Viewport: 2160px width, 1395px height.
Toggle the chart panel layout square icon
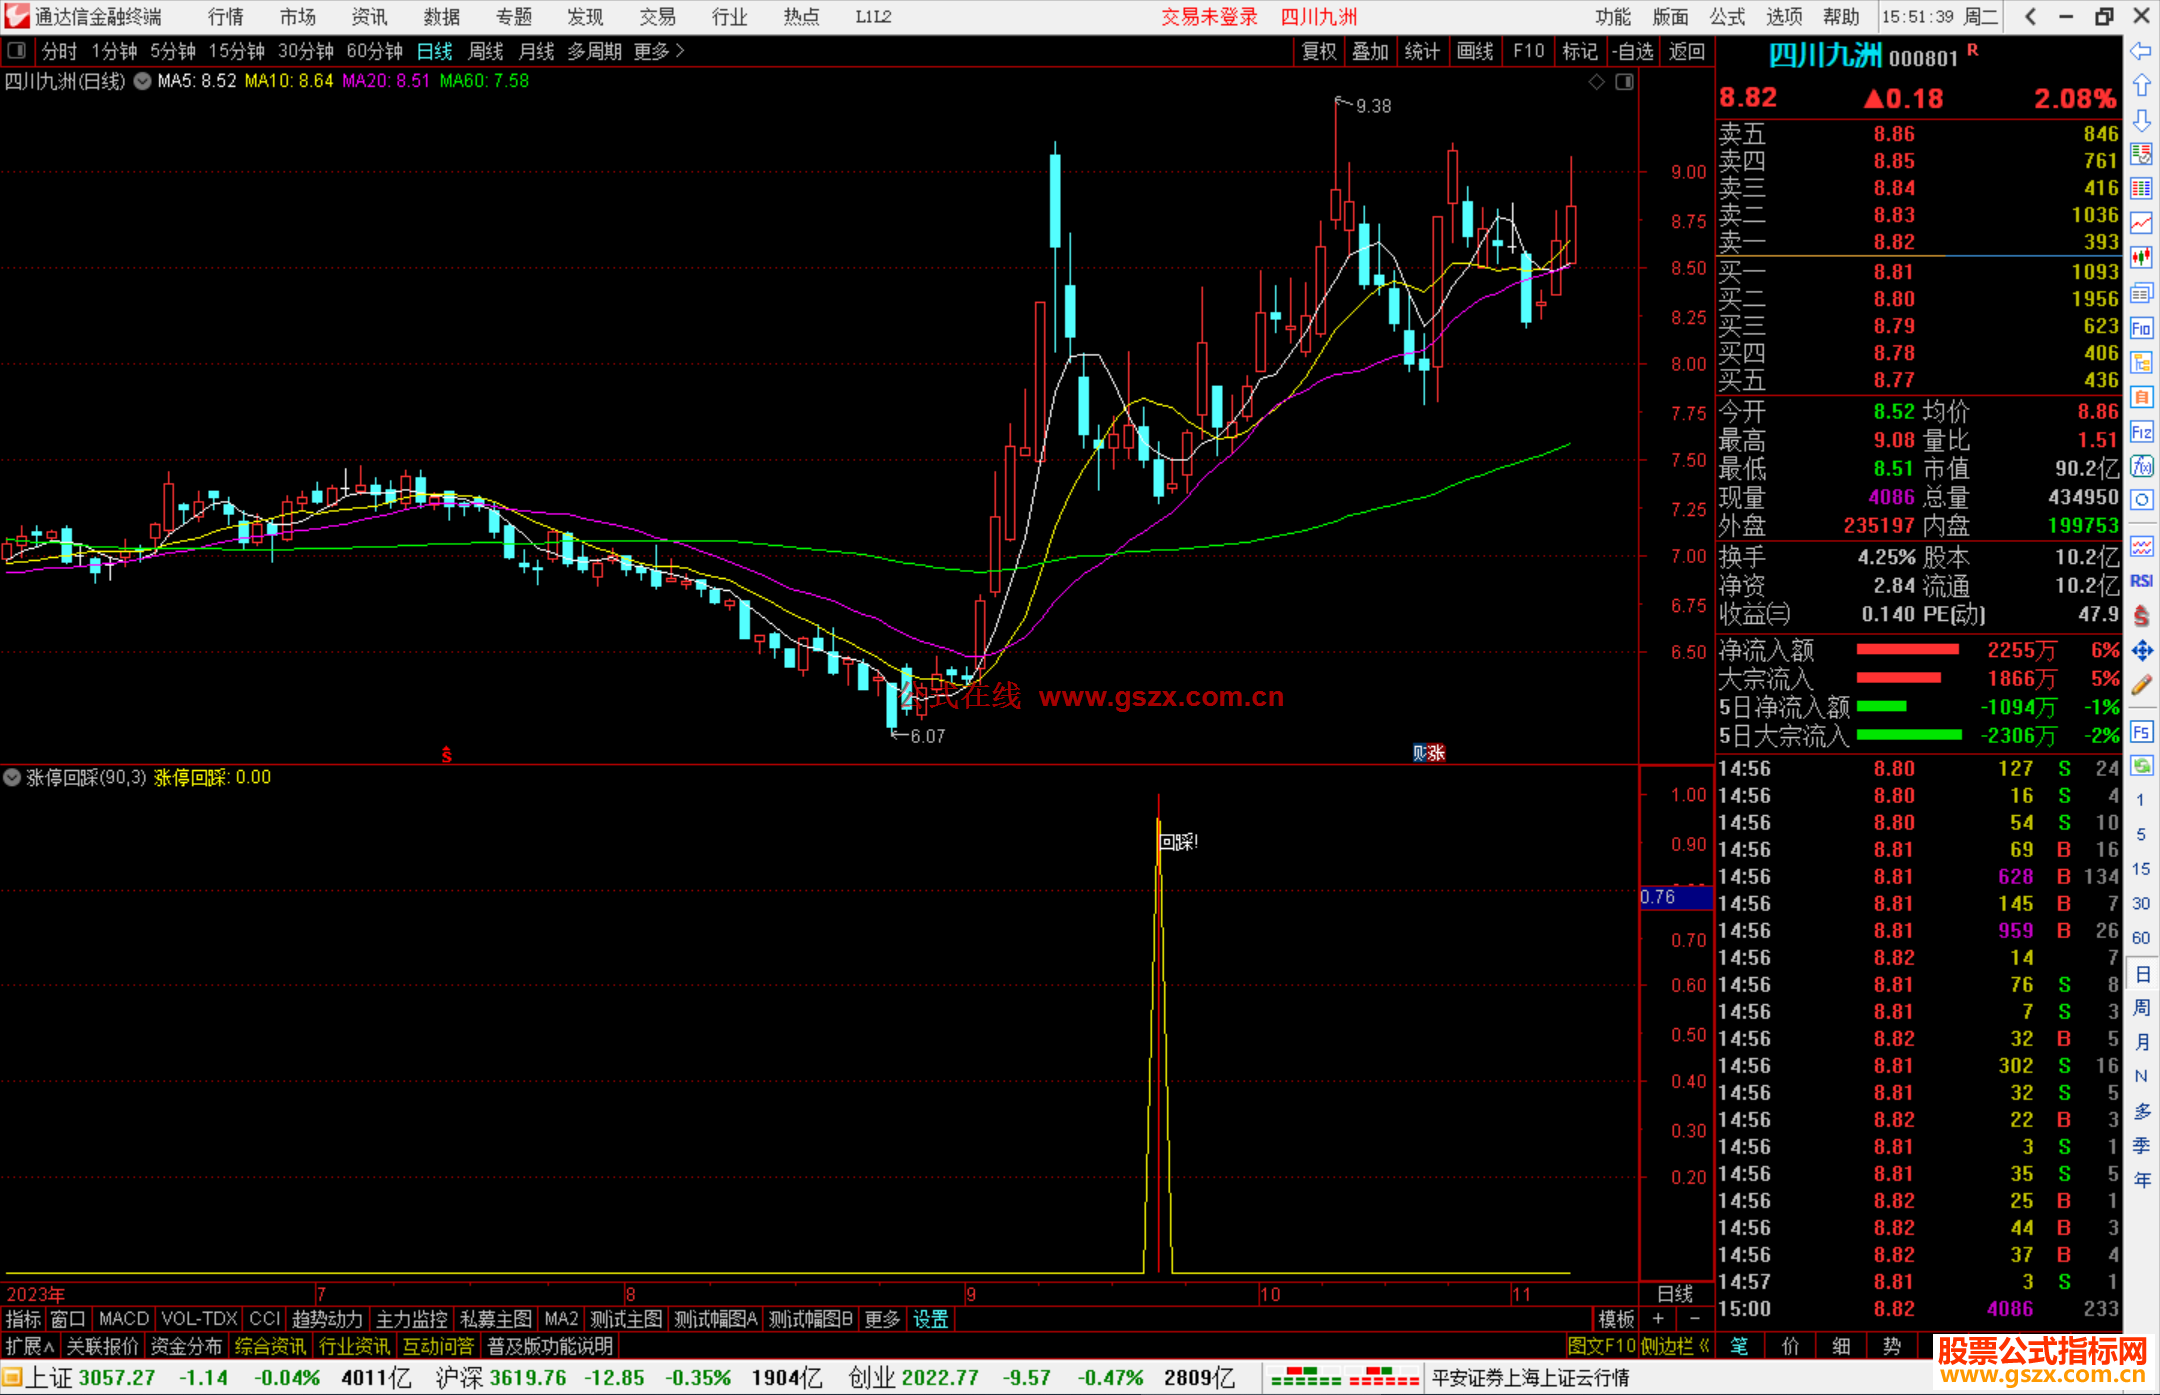pyautogui.click(x=1624, y=81)
